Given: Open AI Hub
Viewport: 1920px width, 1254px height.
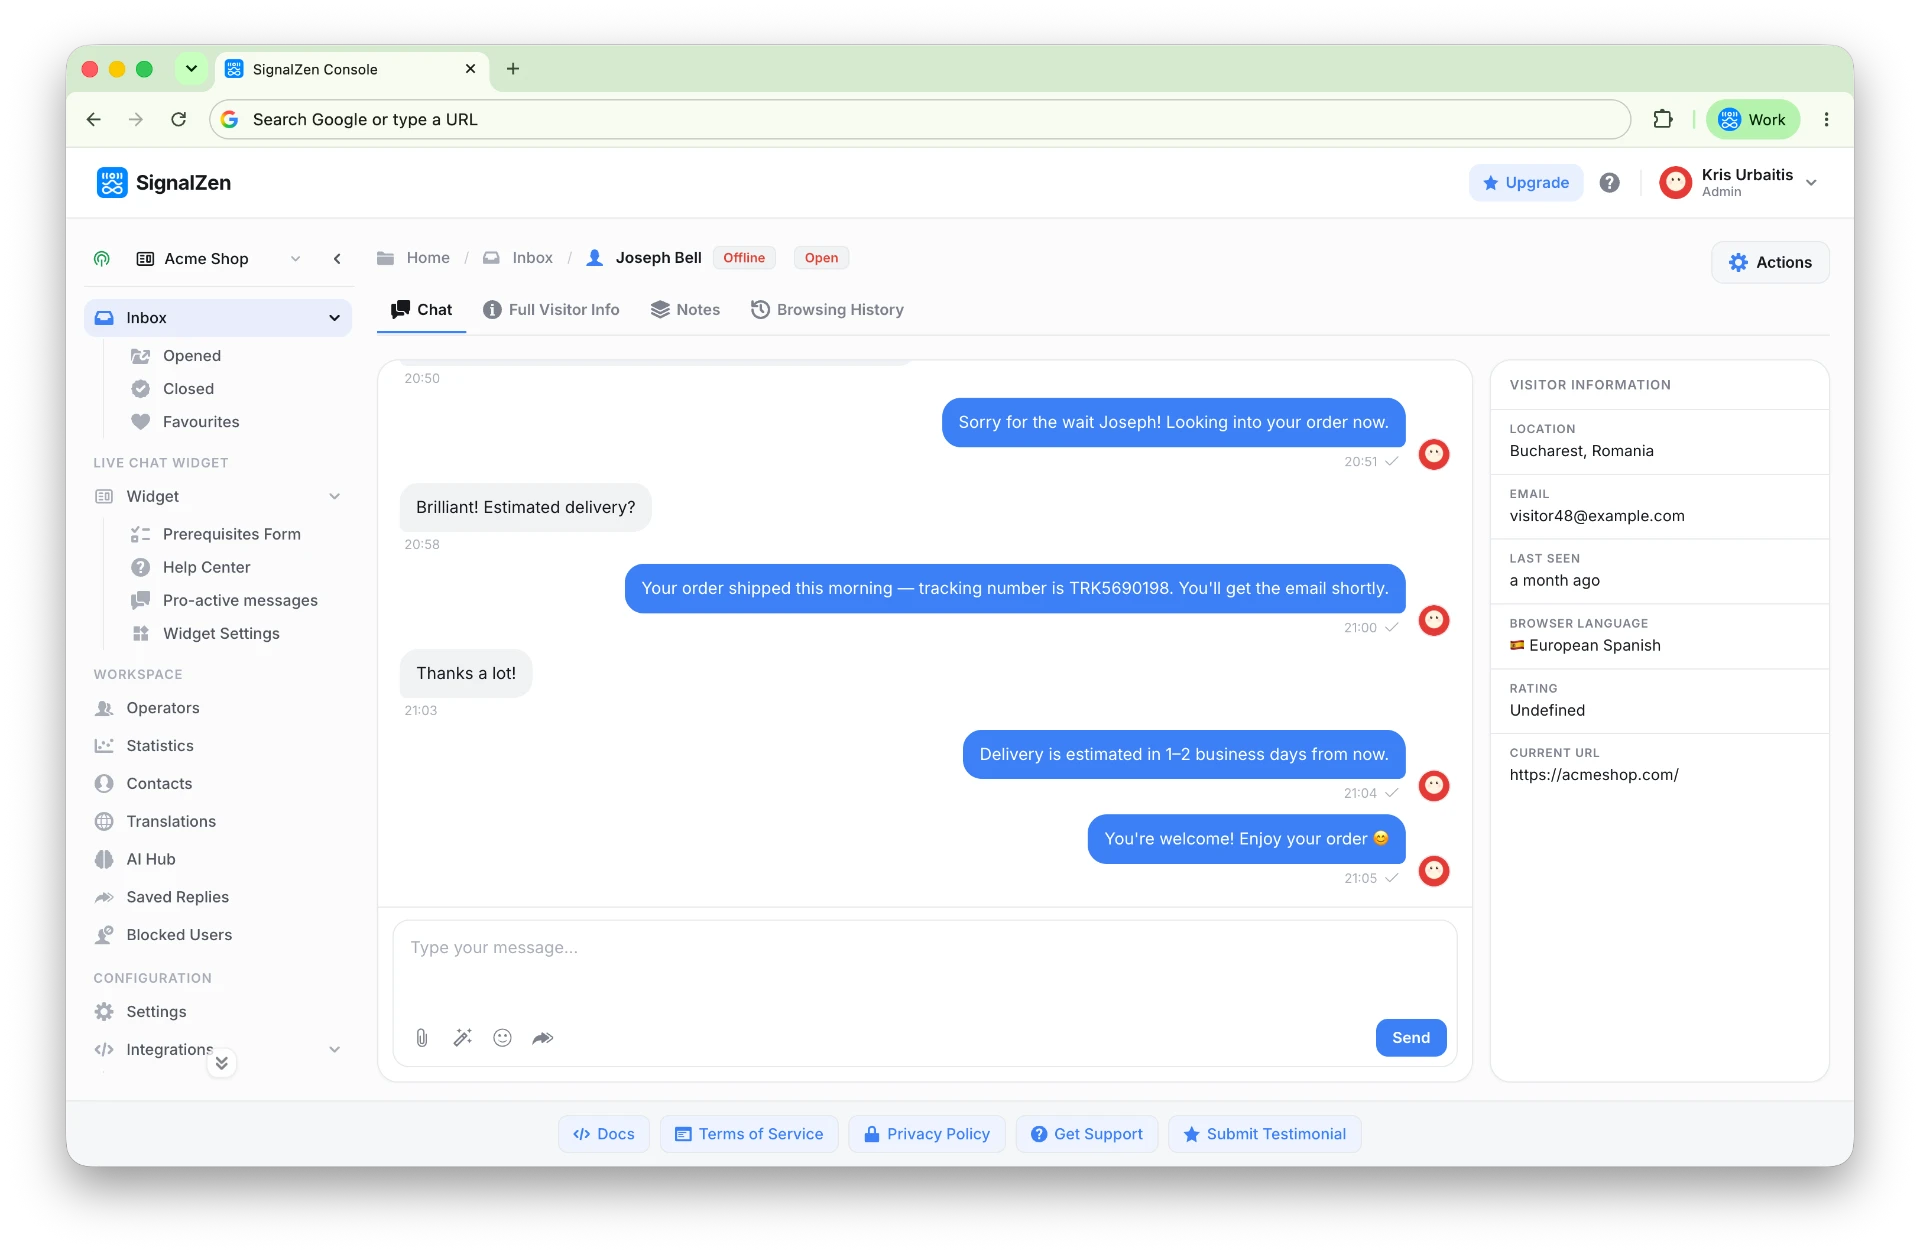Looking at the screenshot, I should point(151,860).
